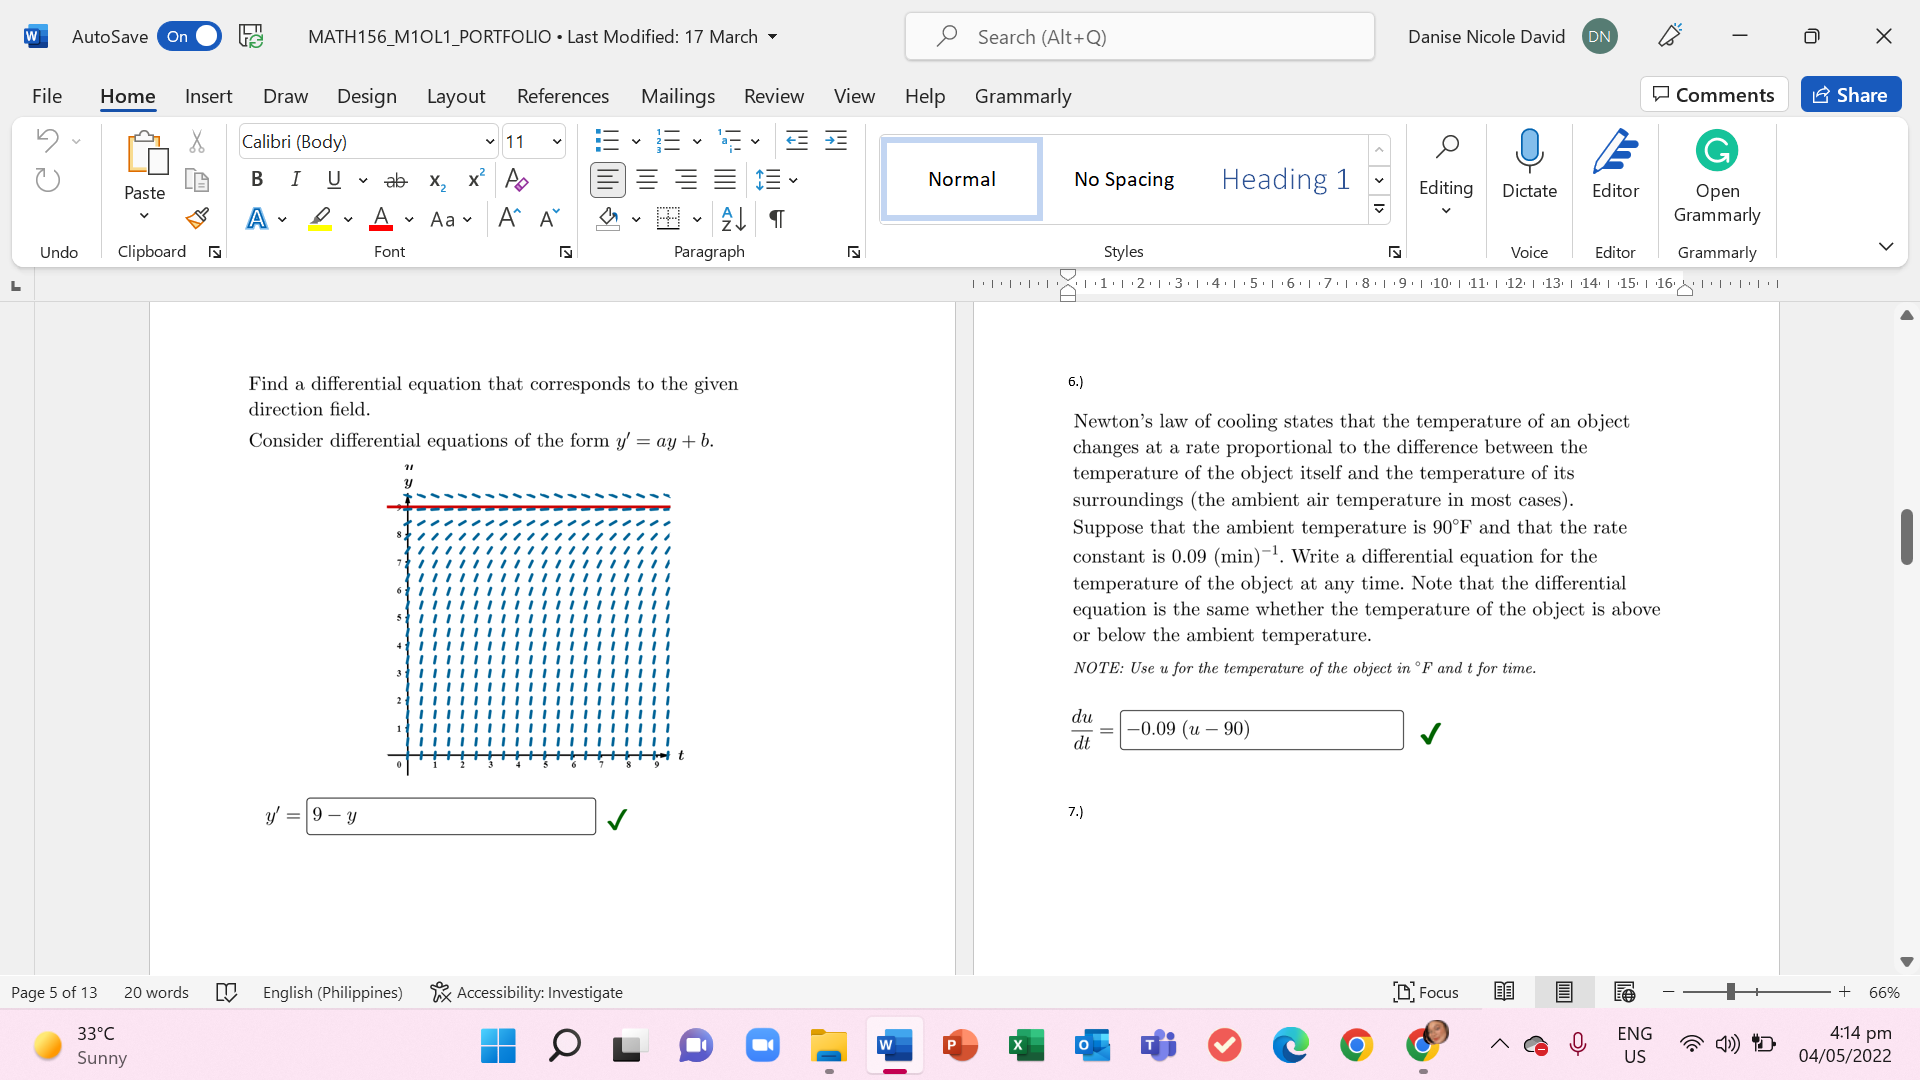Open the References tab
Viewport: 1920px width, 1080px height.
563,96
